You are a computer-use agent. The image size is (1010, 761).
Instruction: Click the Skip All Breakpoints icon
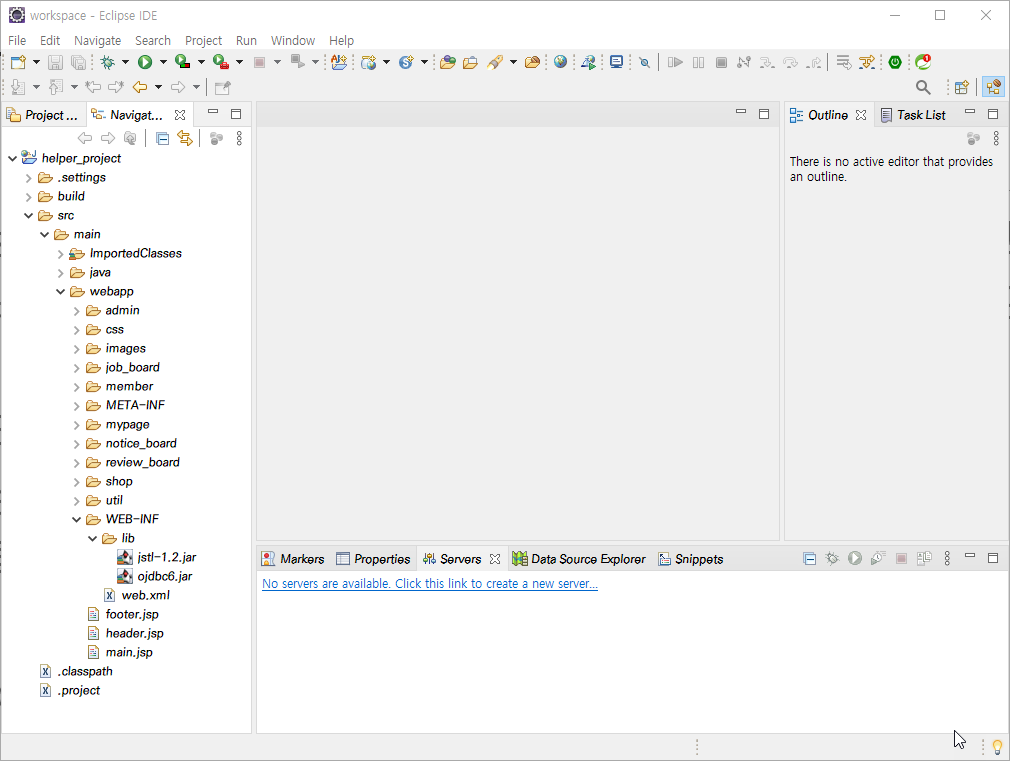644,63
